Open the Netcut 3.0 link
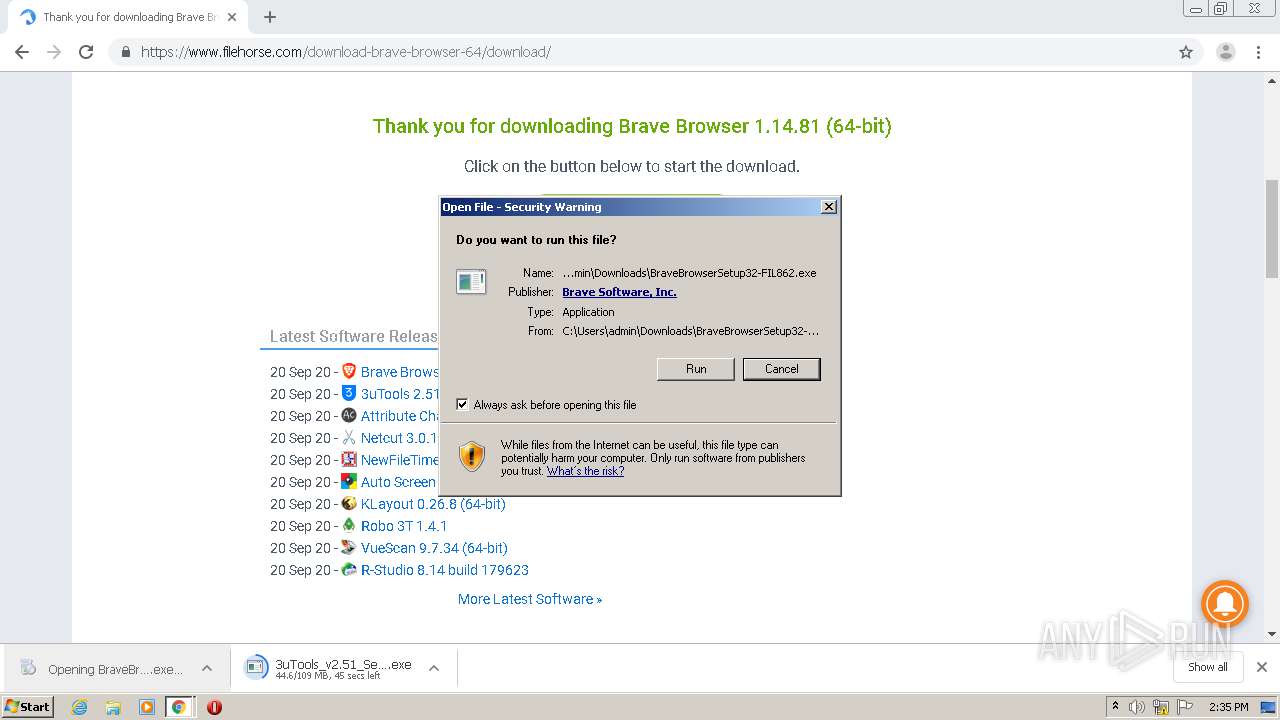 [400, 438]
